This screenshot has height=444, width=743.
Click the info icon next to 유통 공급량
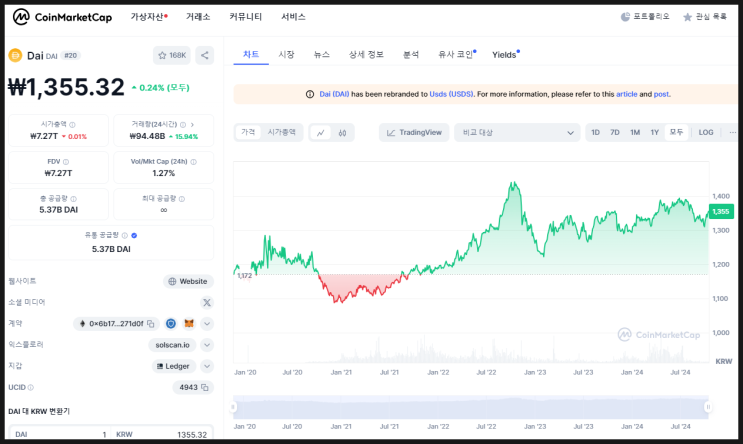tap(125, 236)
